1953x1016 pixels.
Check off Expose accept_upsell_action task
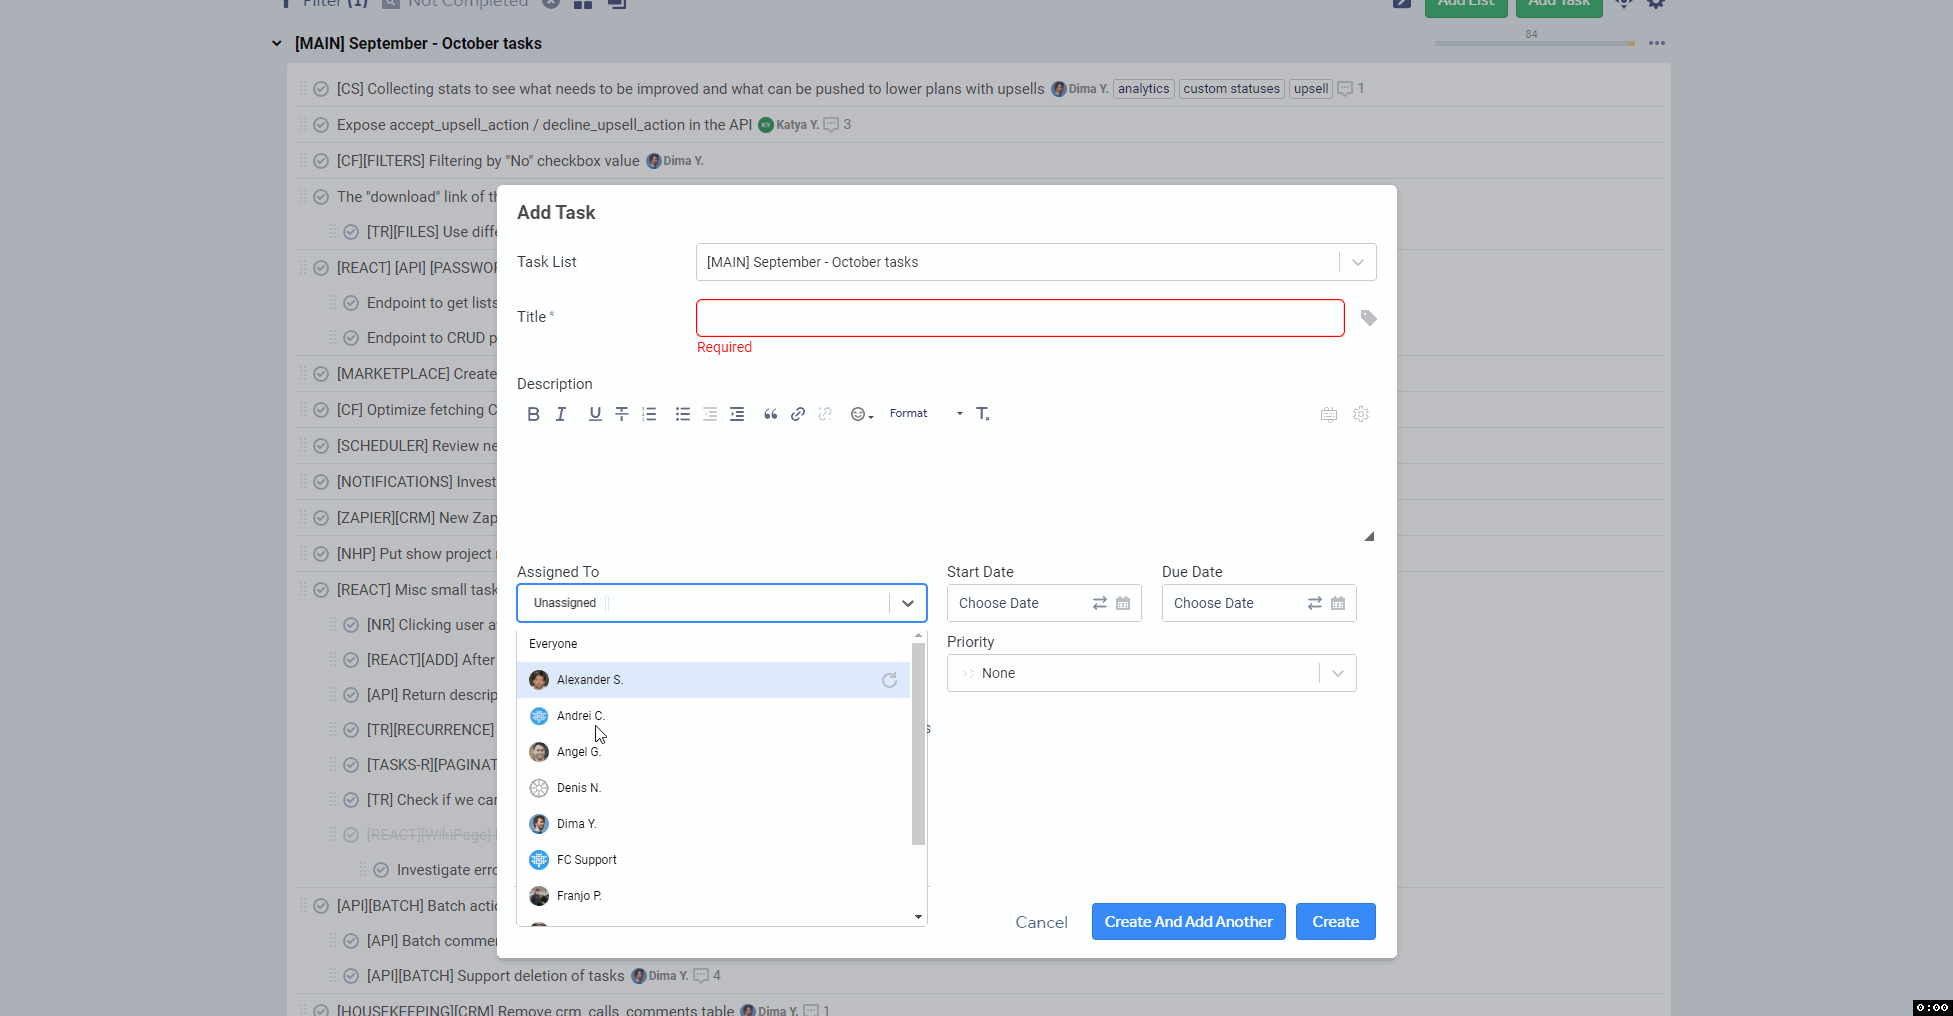coord(321,125)
